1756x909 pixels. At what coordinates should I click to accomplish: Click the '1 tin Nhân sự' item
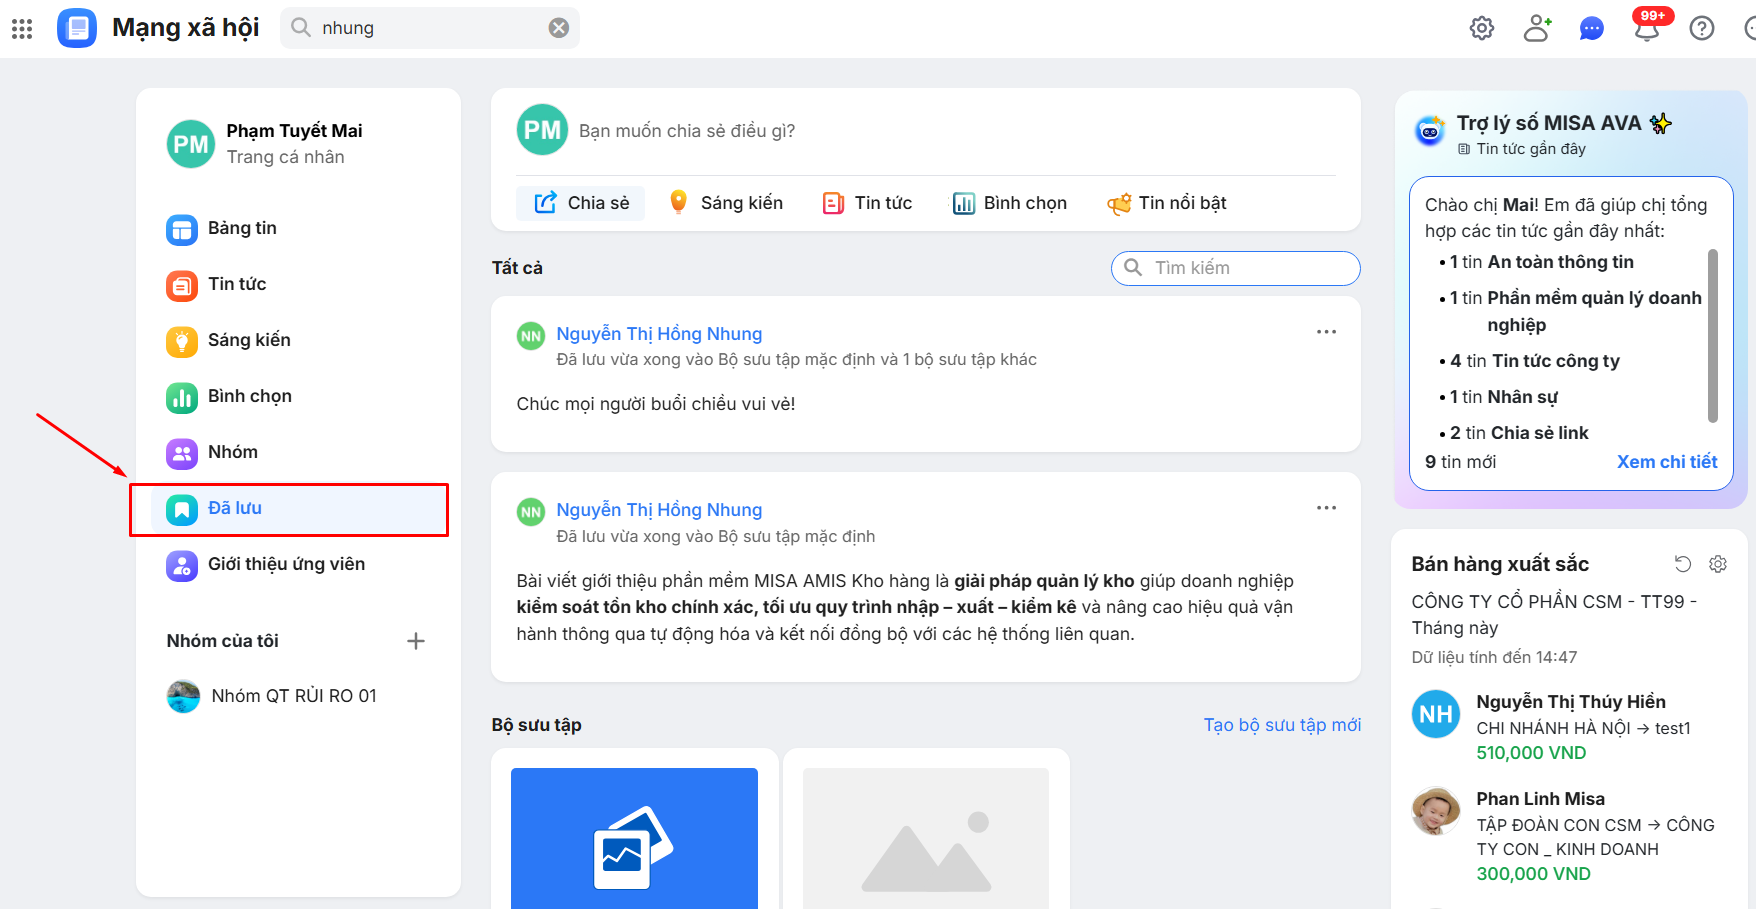1504,397
